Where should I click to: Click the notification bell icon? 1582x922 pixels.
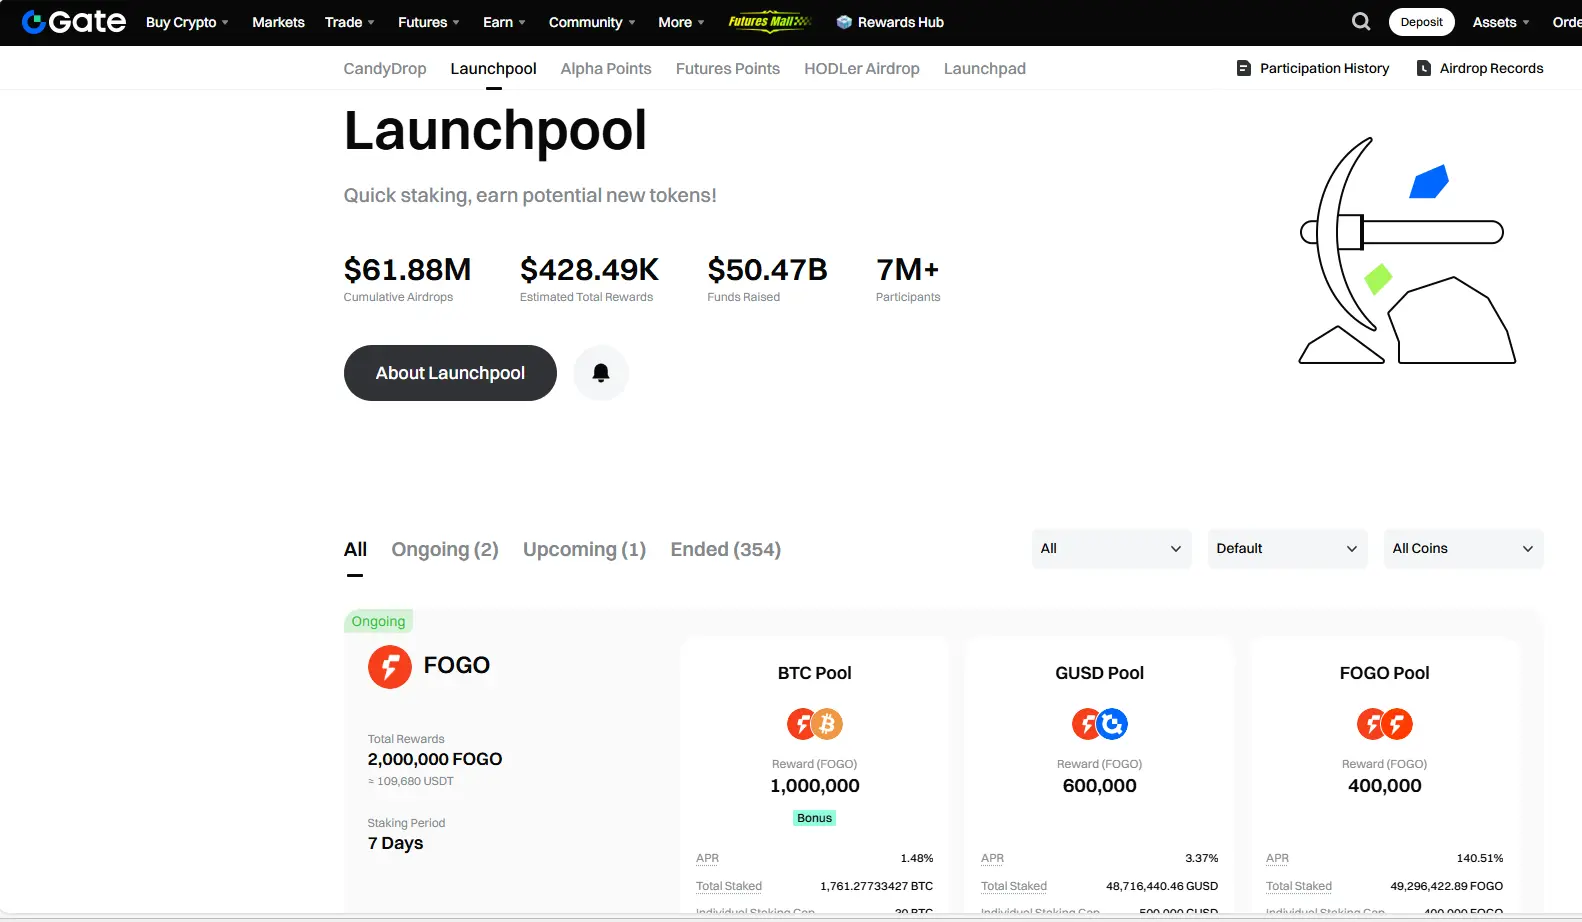point(601,373)
